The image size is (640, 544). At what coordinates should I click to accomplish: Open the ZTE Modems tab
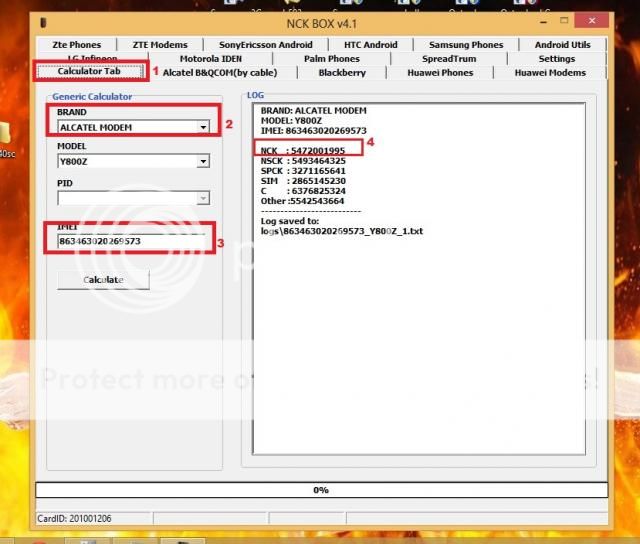click(x=158, y=45)
